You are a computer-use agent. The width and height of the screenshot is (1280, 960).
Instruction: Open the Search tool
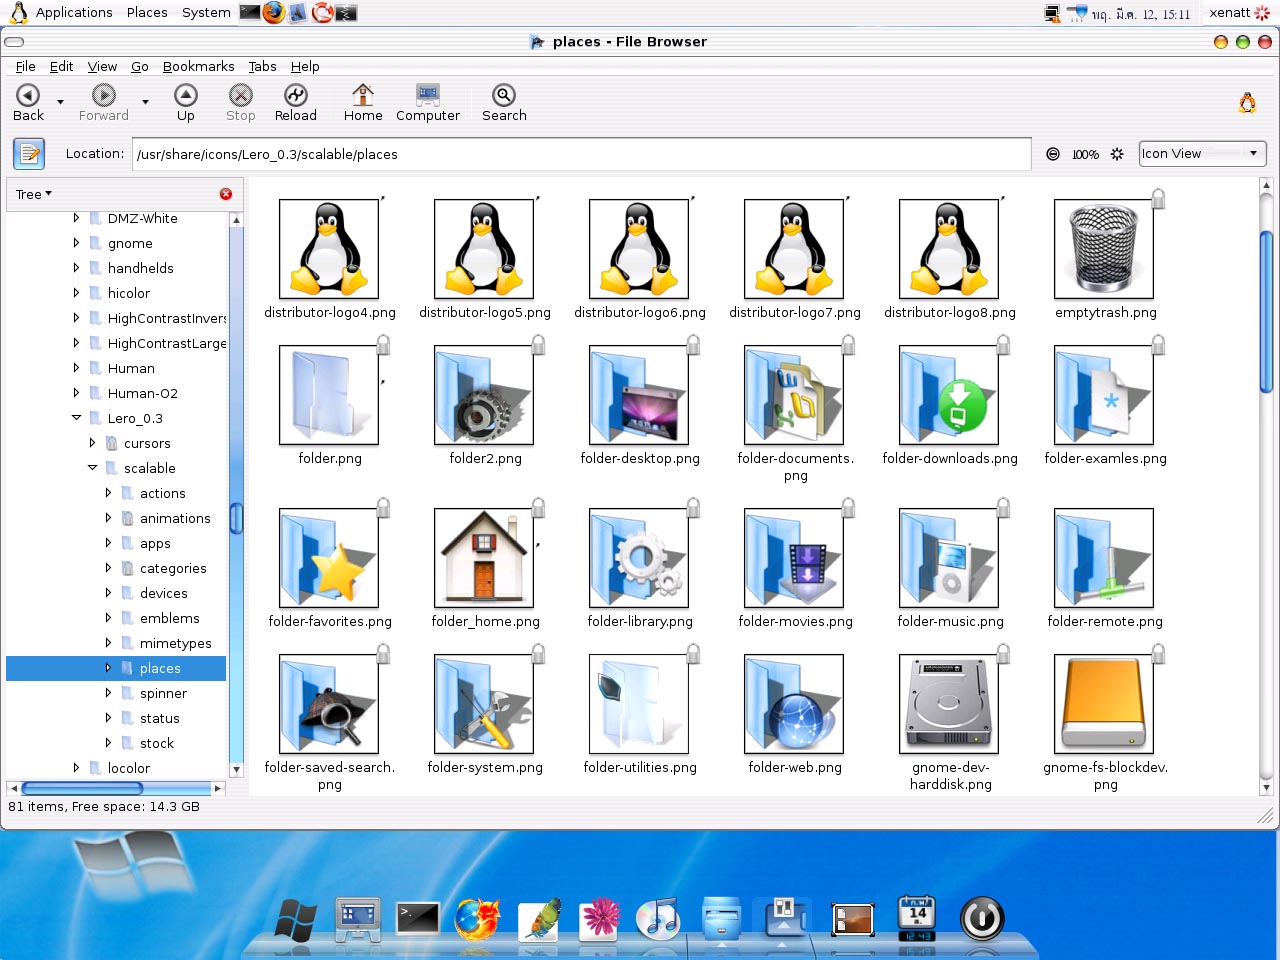click(x=504, y=103)
